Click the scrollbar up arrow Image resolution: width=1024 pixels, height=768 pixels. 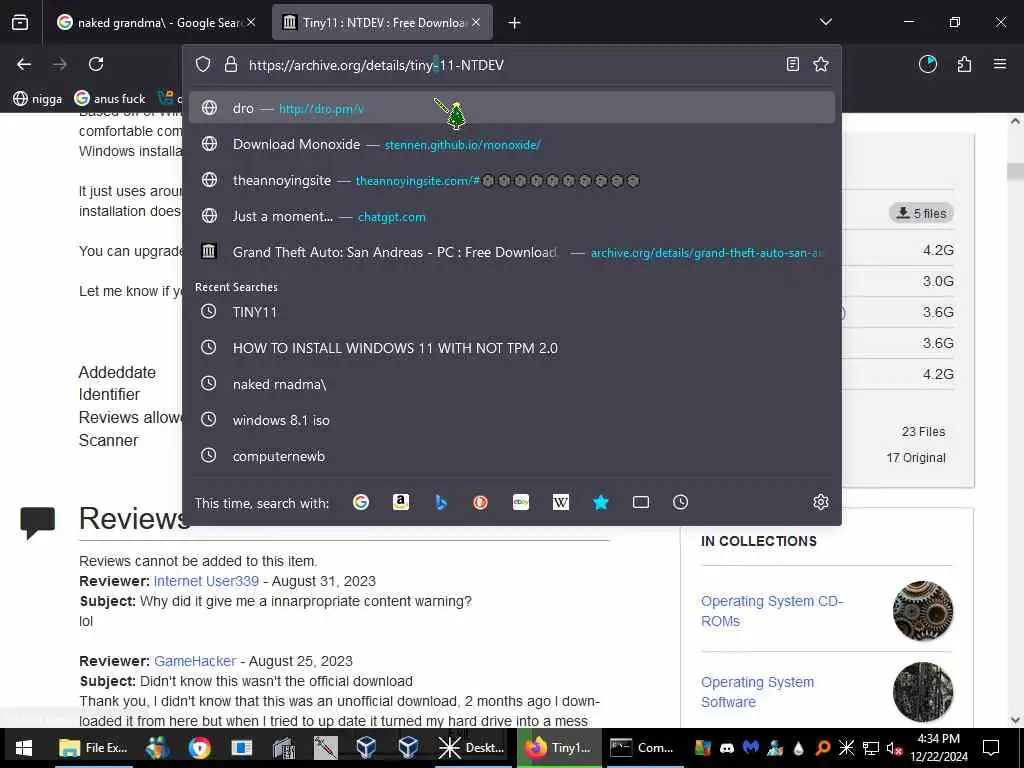pyautogui.click(x=1015, y=121)
